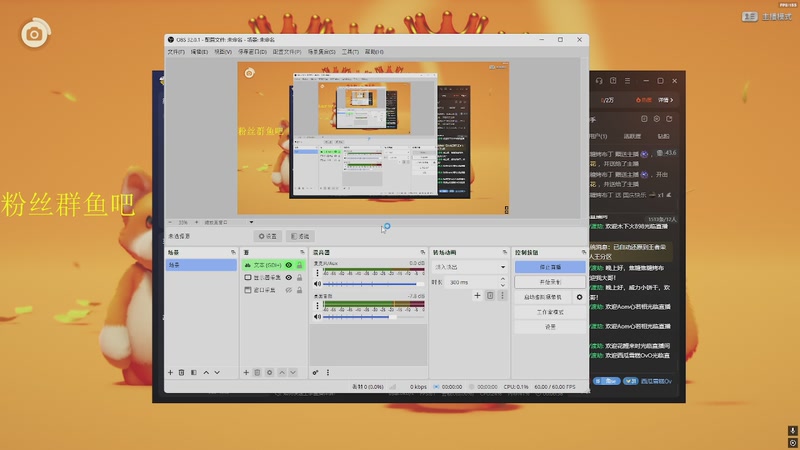Open scene filters icon in the Scenes dock toolbar
The width and height of the screenshot is (800, 450).
coord(194,372)
